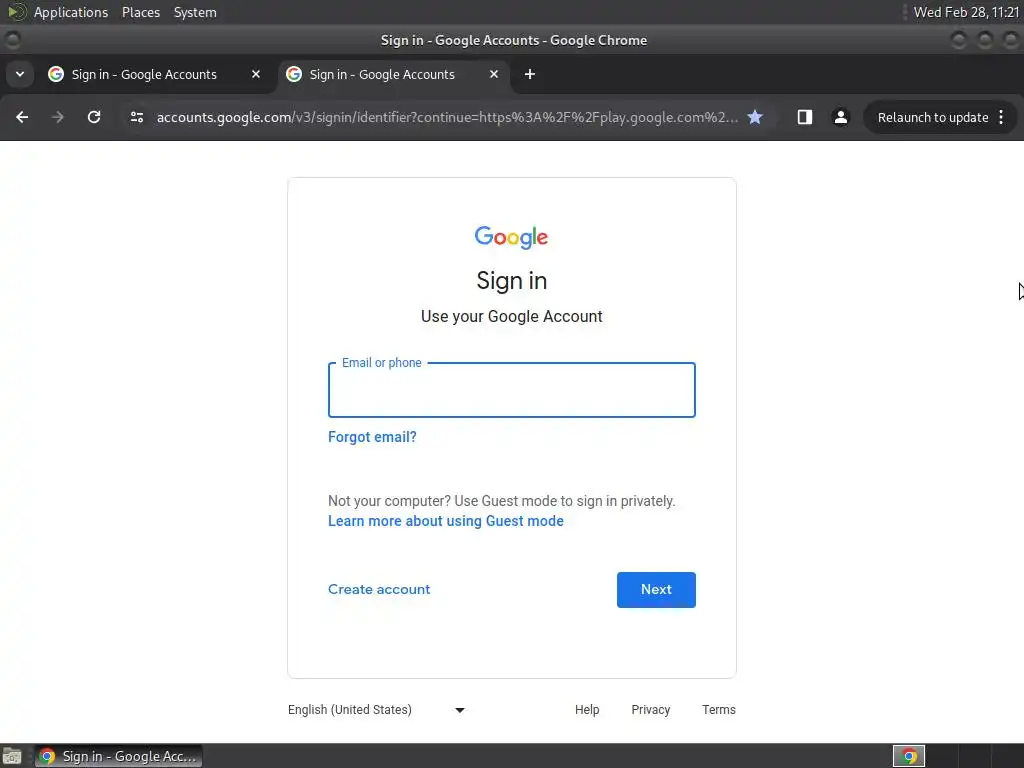Viewport: 1024px width, 768px height.
Task: Click the address bar URL
Action: 447,118
